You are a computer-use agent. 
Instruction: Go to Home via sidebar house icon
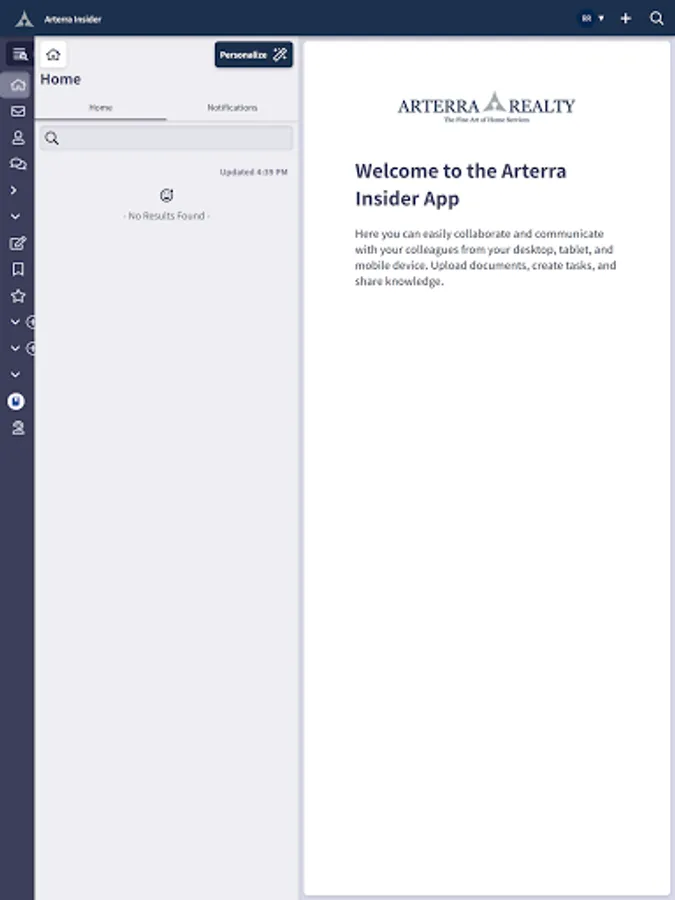18,85
